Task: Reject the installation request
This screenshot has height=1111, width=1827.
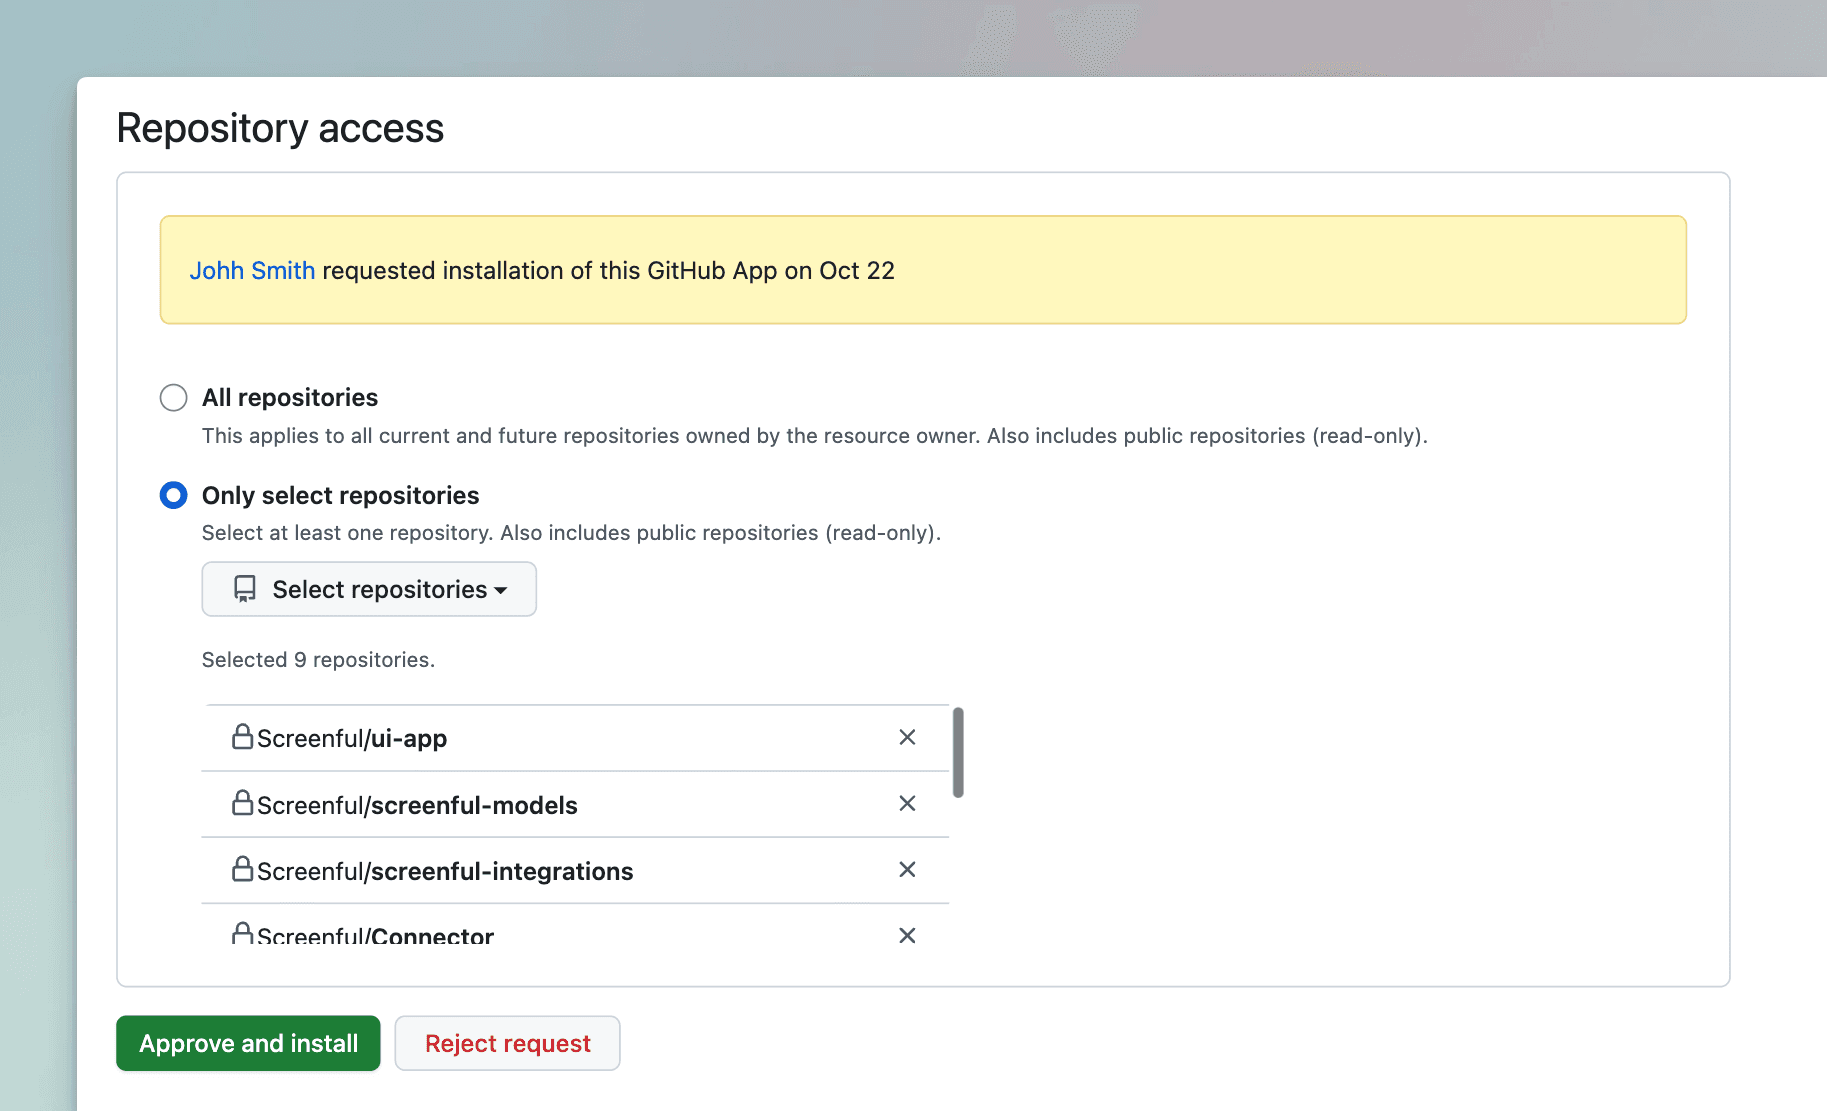Action: [507, 1043]
